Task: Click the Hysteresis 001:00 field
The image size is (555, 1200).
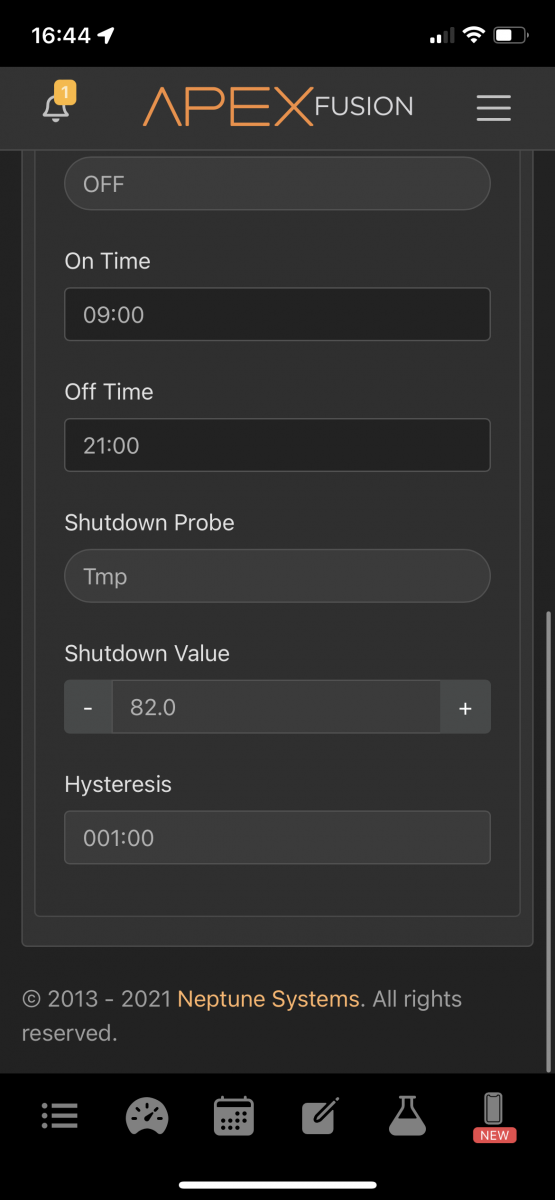Action: (277, 837)
